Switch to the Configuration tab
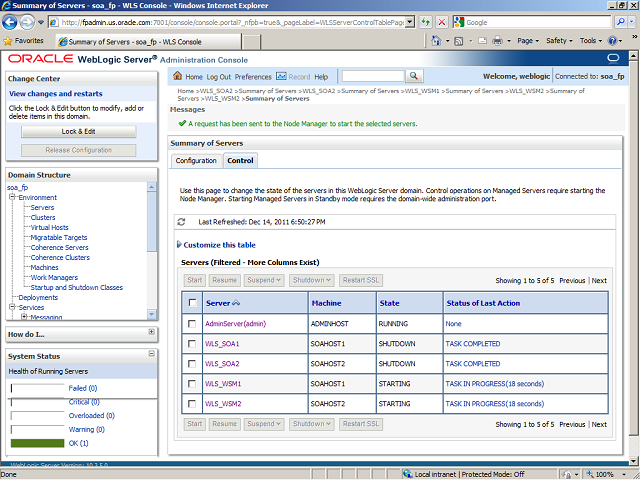 [x=196, y=160]
